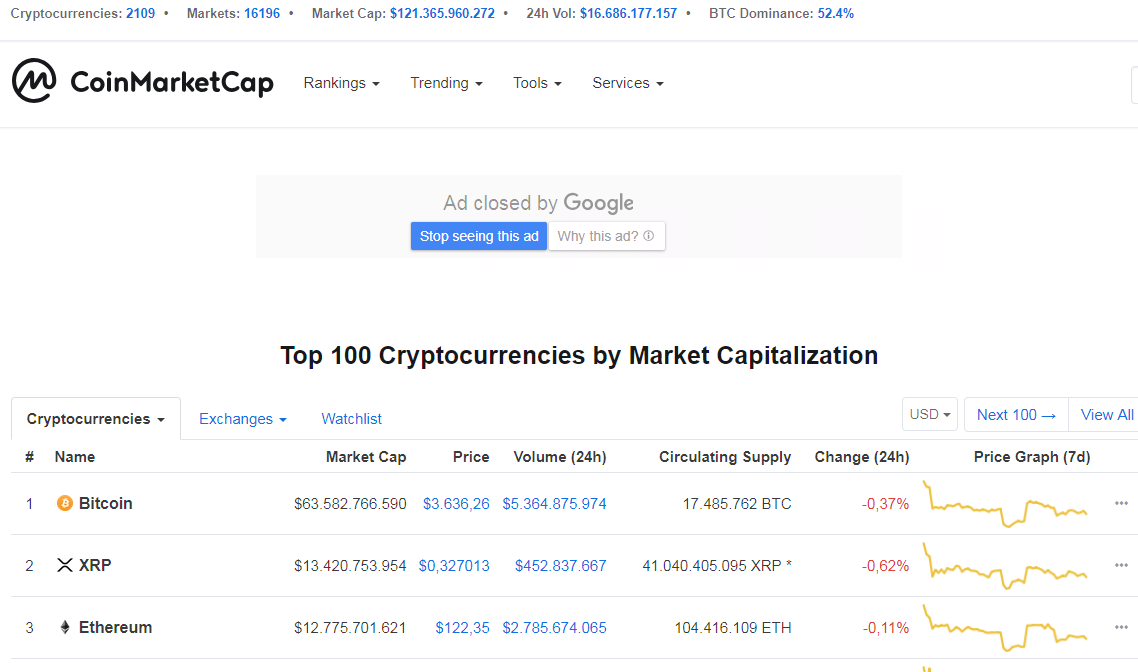Click the Bitcoin coin icon
Image resolution: width=1138 pixels, height=672 pixels.
(65, 503)
